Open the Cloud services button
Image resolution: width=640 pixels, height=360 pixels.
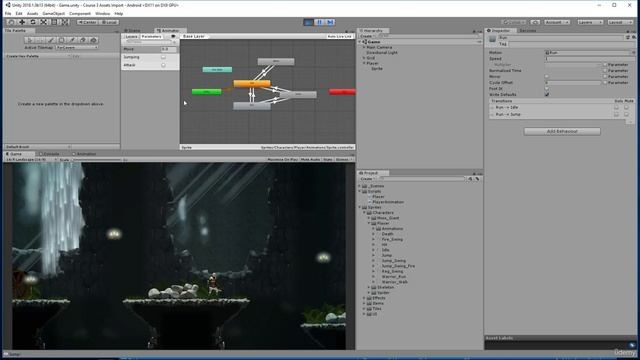(x=536, y=22)
